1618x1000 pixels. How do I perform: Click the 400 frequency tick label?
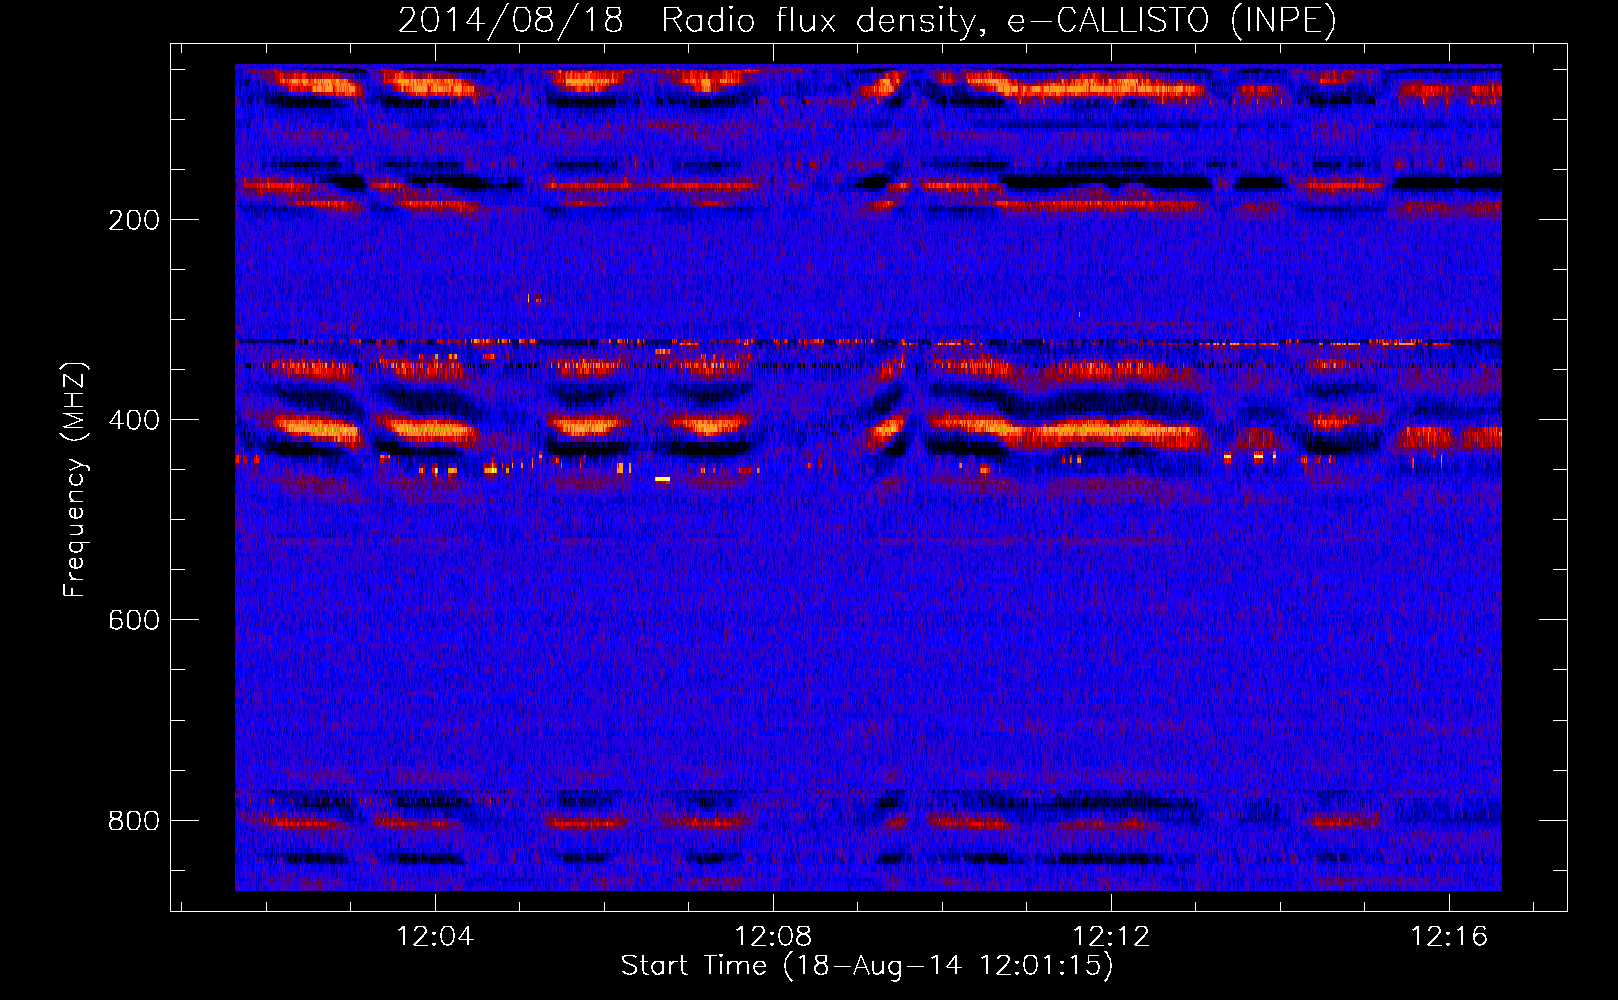[x=134, y=420]
